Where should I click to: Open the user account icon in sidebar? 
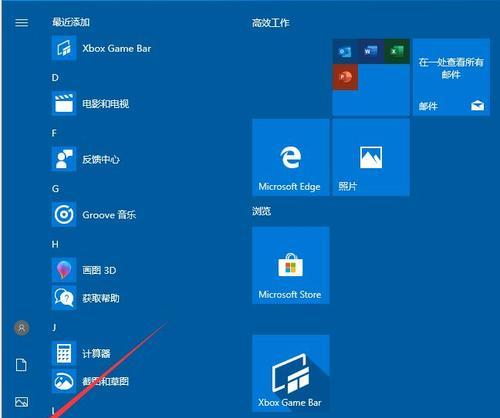pyautogui.click(x=22, y=328)
